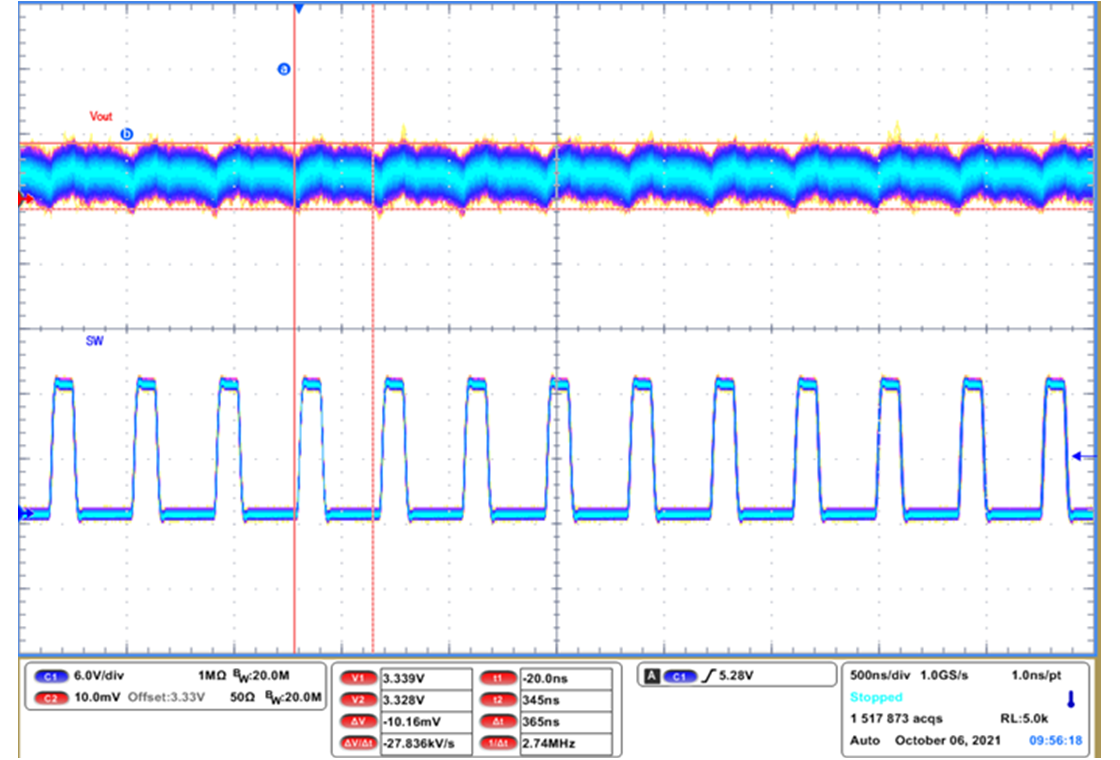The image size is (1120, 760).
Task: Click the 09:56:18 timestamp
Action: tap(1058, 741)
